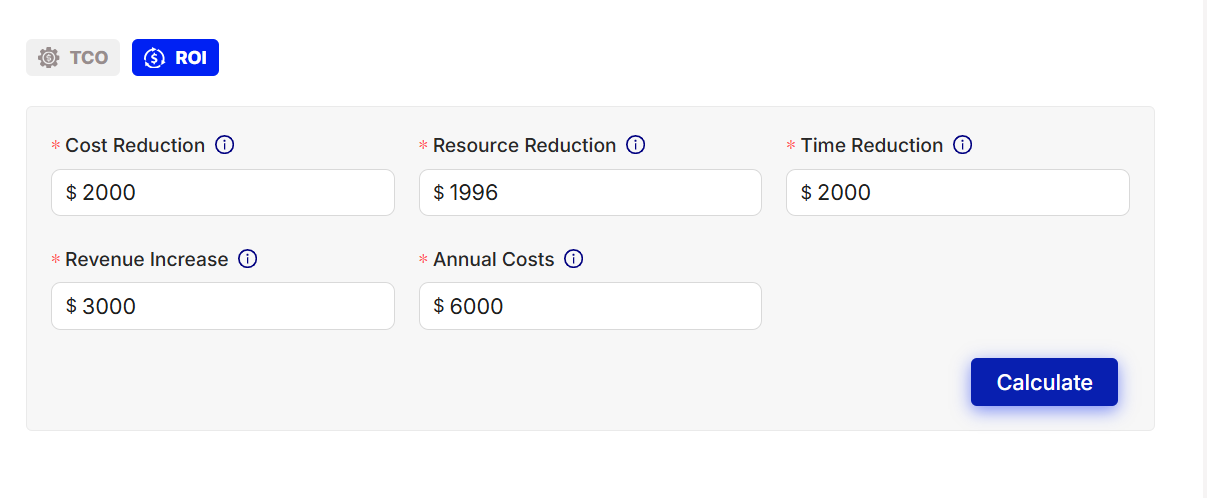Image resolution: width=1207 pixels, height=498 pixels.
Task: Open the Resource Reduction info icon
Action: 636,145
